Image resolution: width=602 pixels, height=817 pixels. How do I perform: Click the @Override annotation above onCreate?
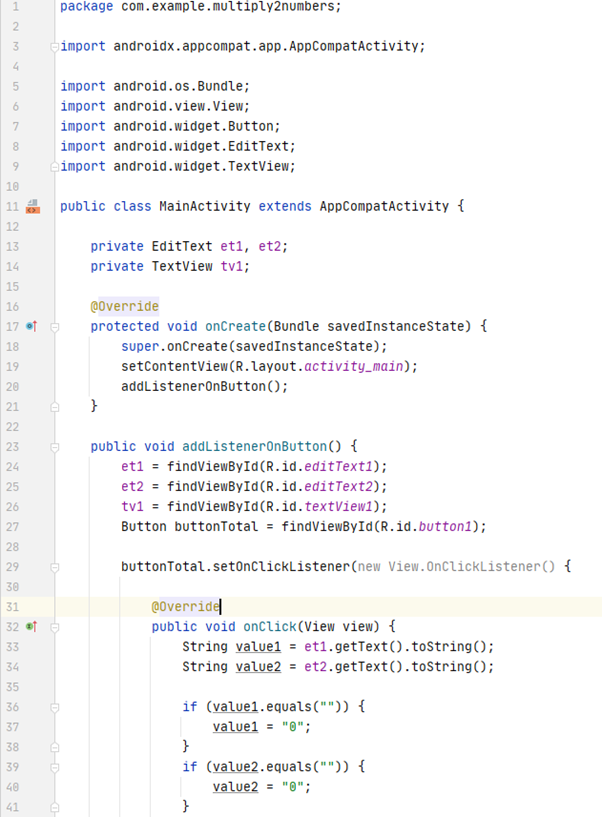click(125, 306)
